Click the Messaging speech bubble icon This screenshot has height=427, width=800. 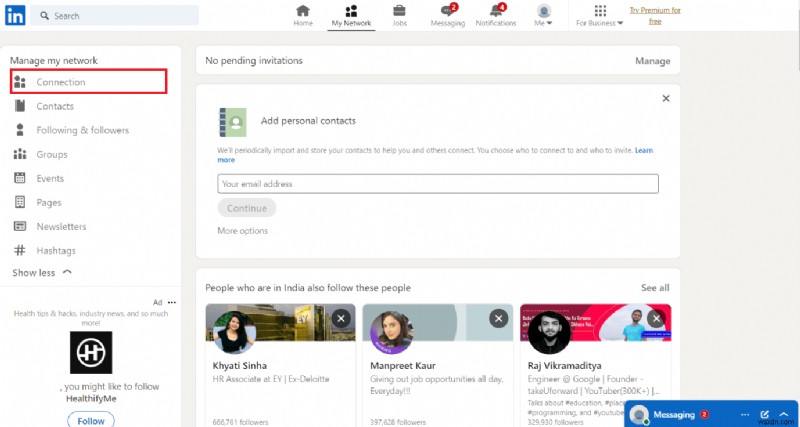click(x=447, y=11)
